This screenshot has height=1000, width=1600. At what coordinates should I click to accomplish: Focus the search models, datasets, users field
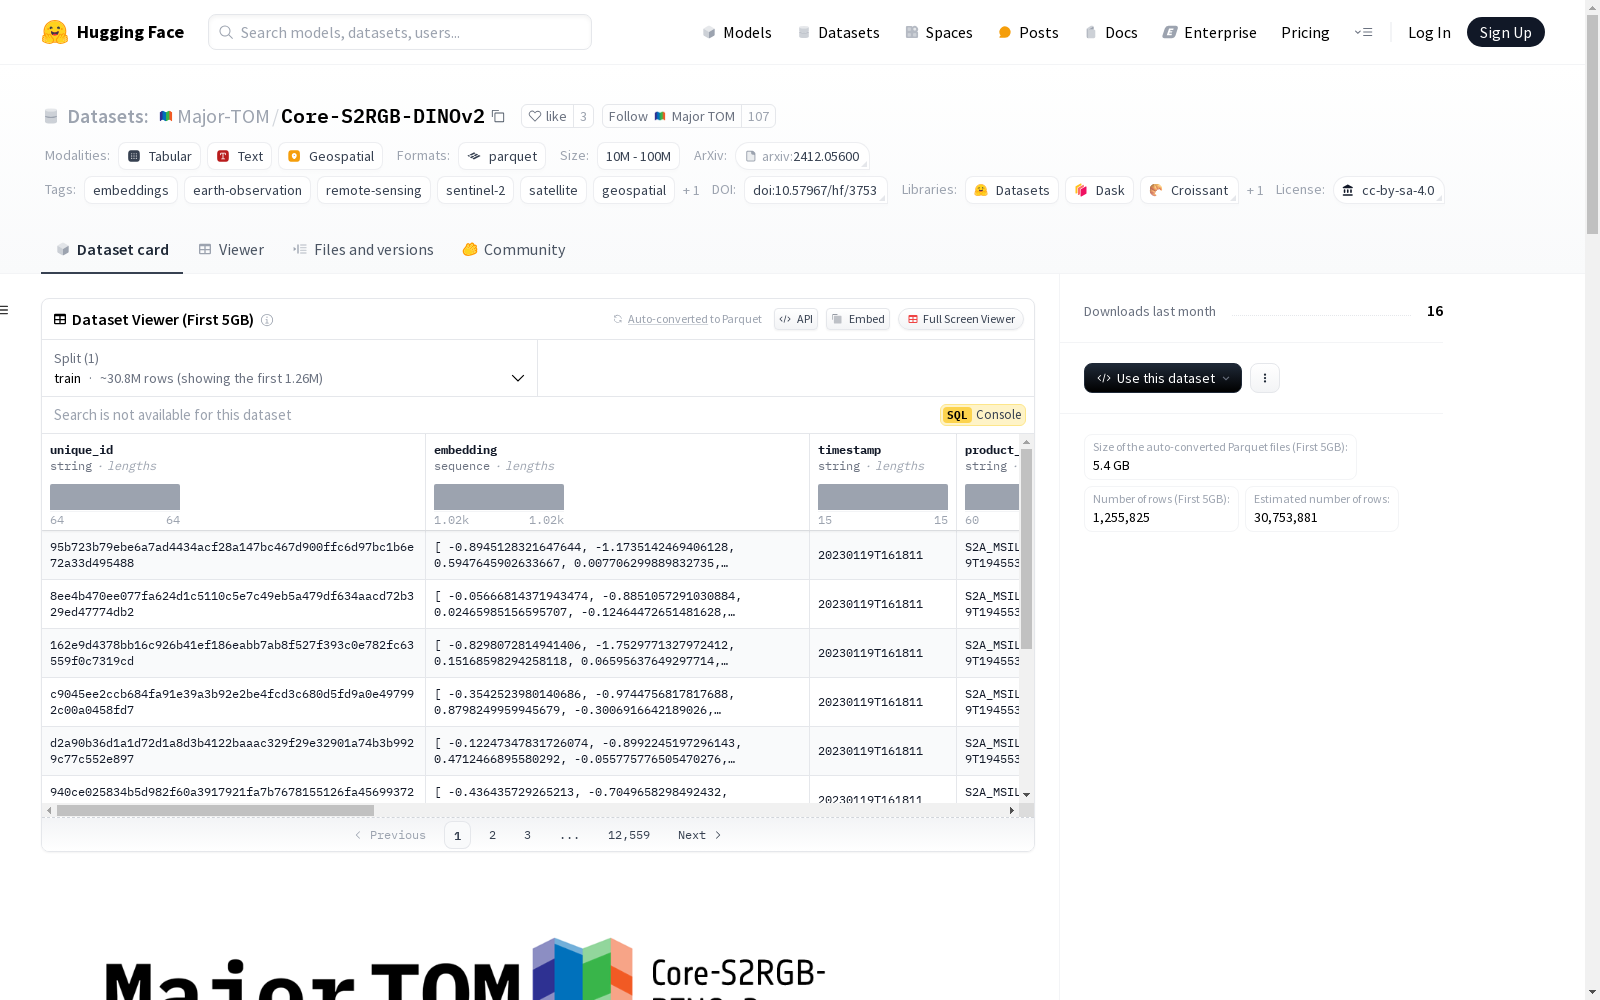point(400,32)
